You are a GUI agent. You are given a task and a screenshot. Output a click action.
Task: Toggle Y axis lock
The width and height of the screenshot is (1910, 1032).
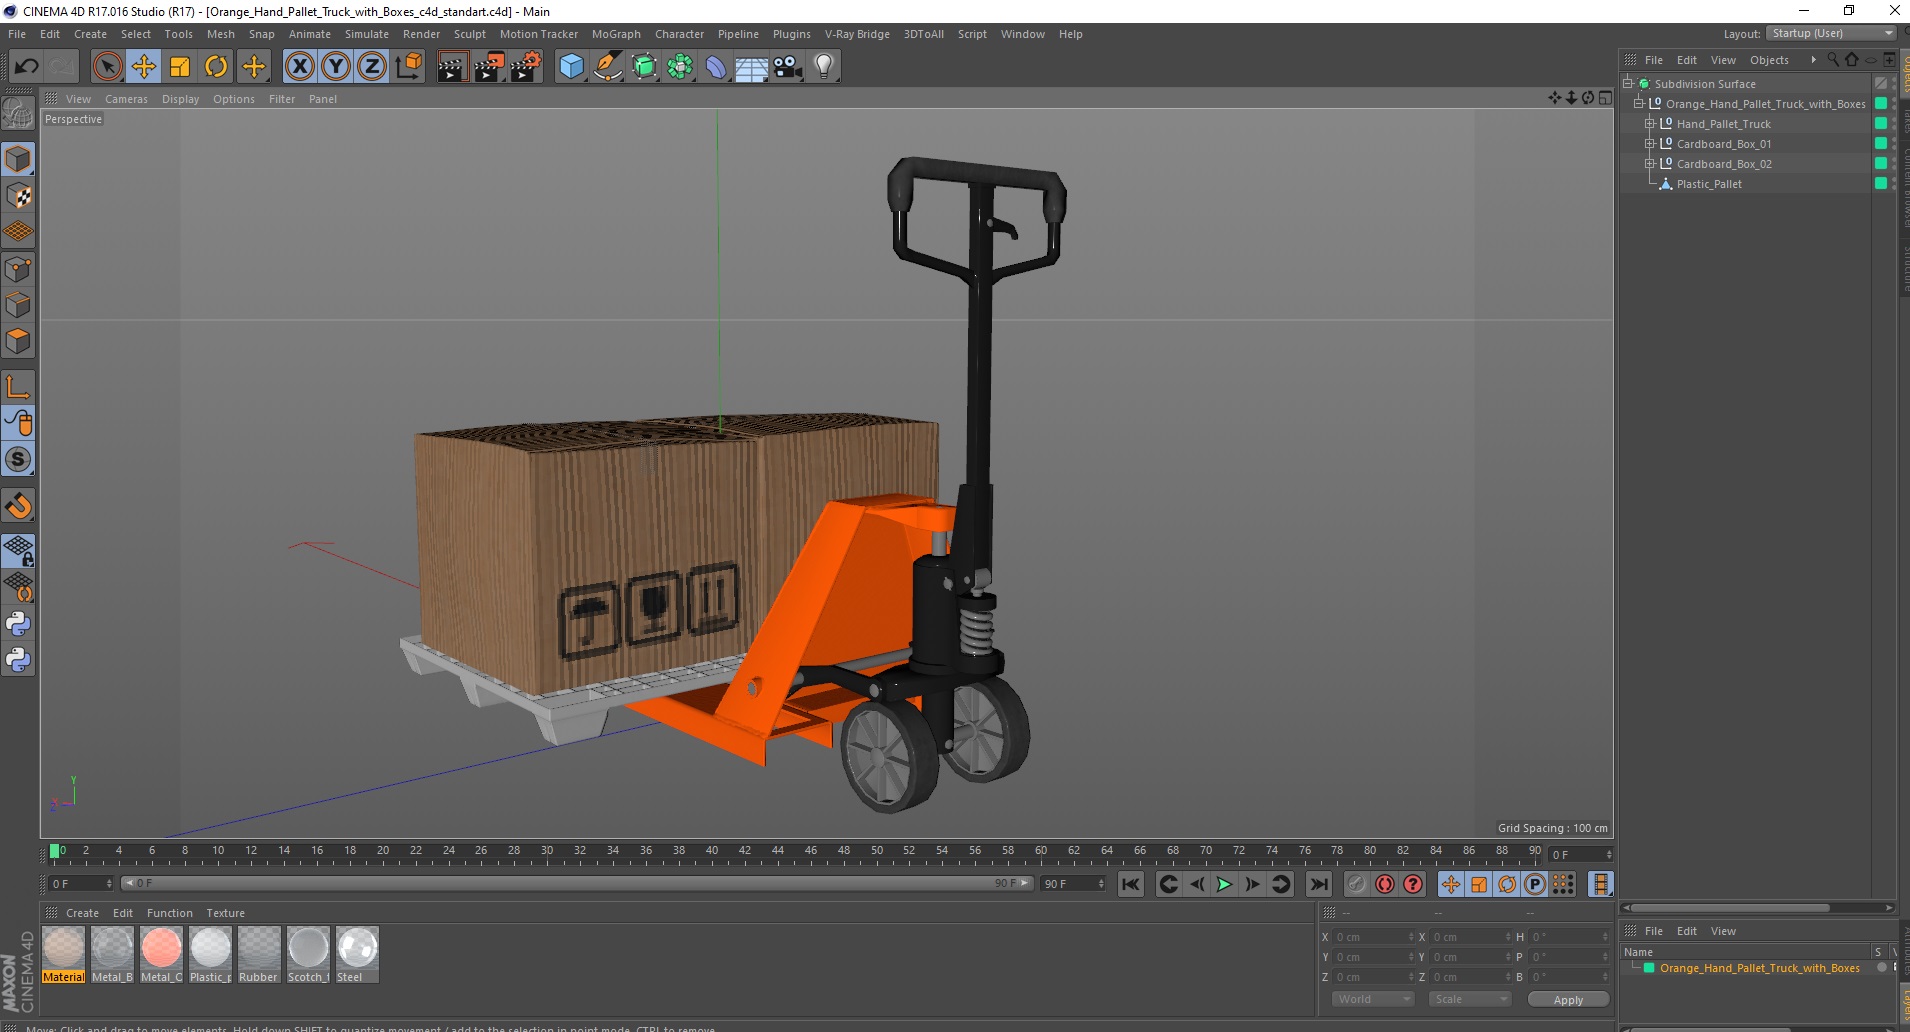(336, 67)
